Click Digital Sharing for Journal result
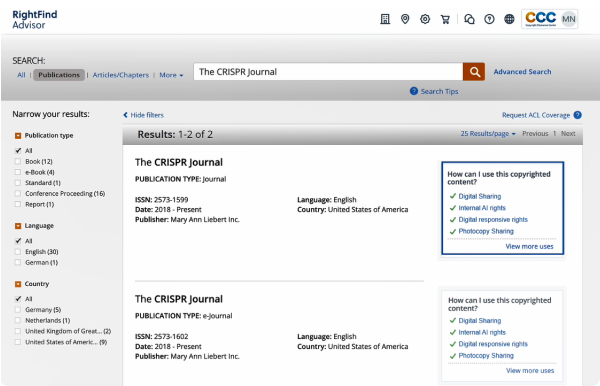The width and height of the screenshot is (600, 386). tap(479, 196)
